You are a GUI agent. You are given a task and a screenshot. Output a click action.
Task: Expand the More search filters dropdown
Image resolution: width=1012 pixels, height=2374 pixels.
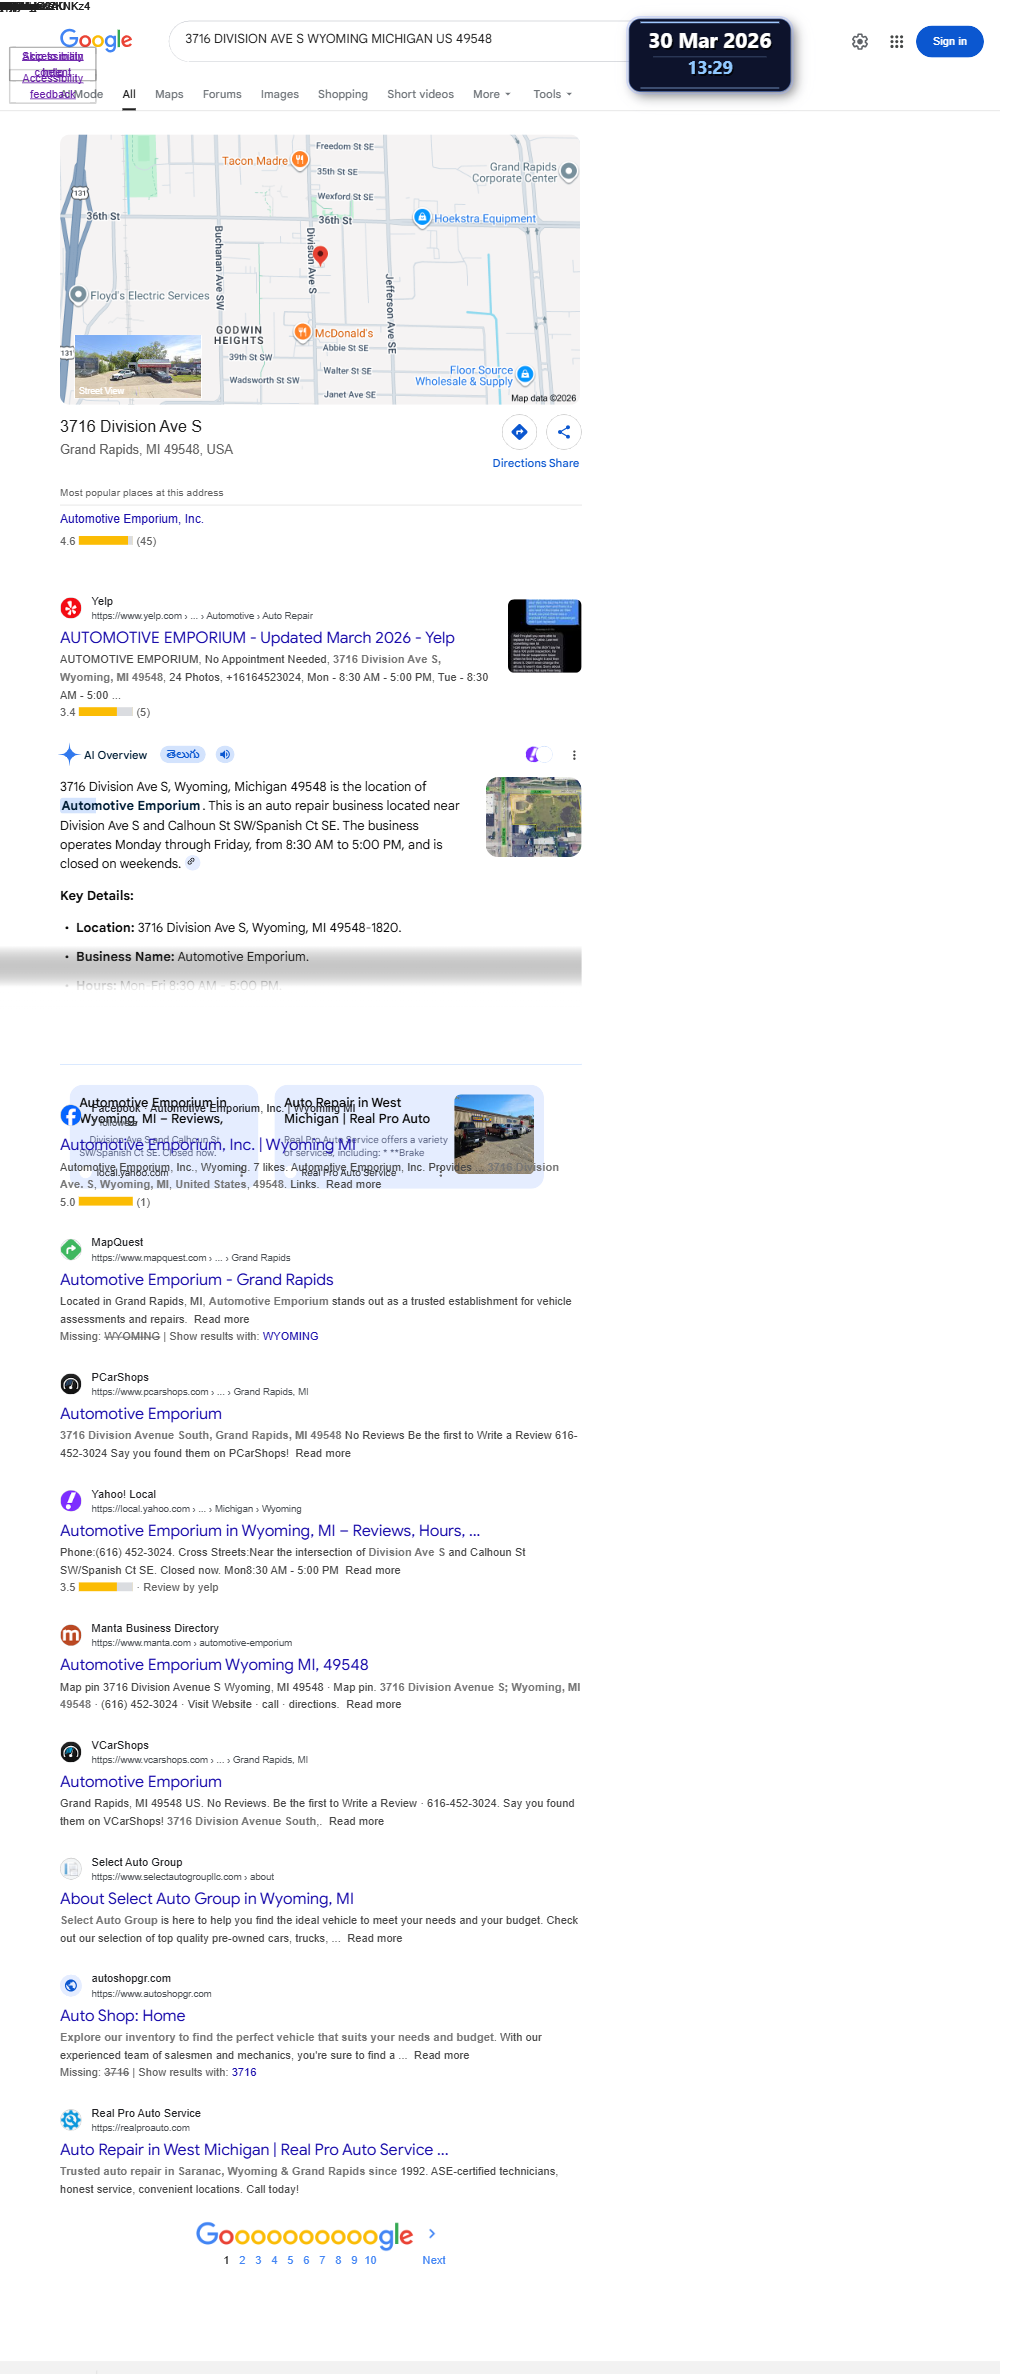[492, 94]
